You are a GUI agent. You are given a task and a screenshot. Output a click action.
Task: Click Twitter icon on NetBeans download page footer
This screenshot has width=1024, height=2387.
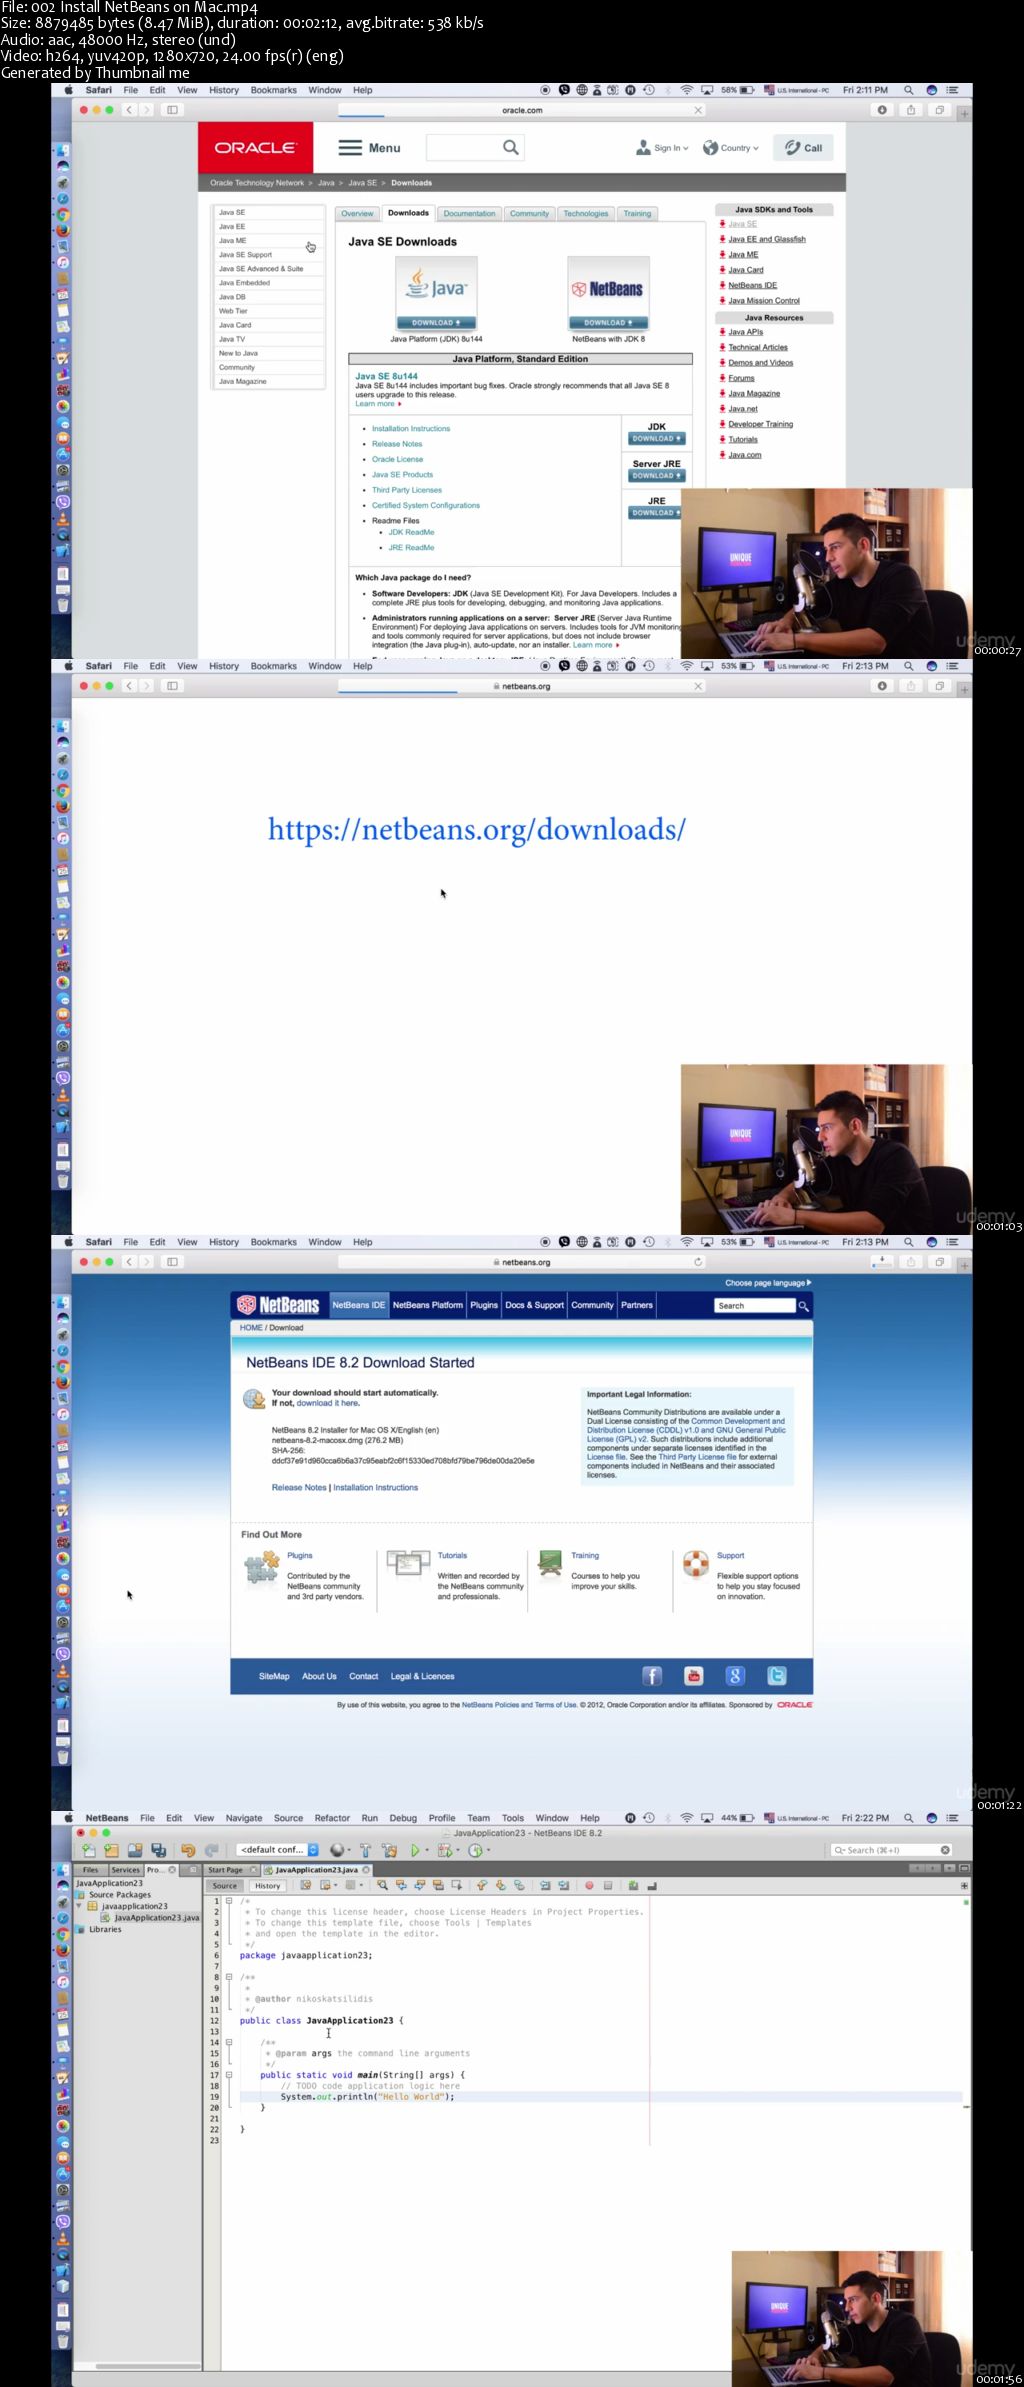777,1676
